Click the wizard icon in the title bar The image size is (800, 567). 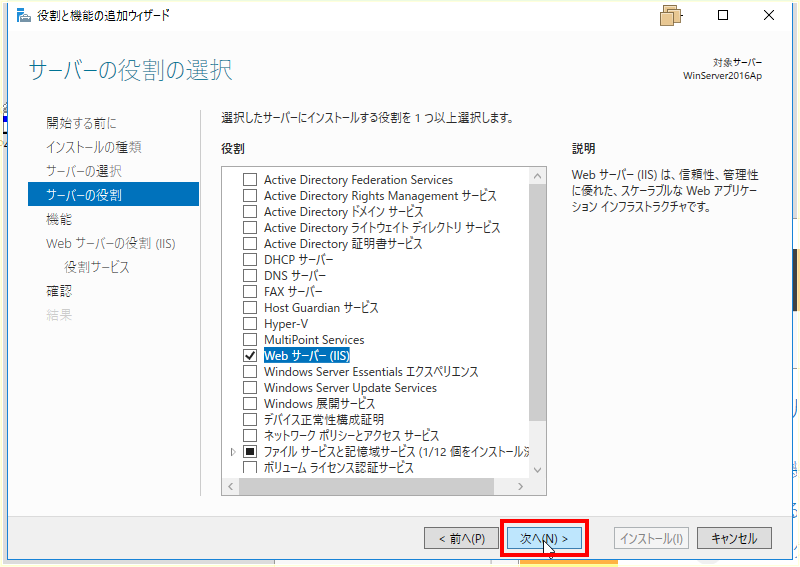coord(23,15)
